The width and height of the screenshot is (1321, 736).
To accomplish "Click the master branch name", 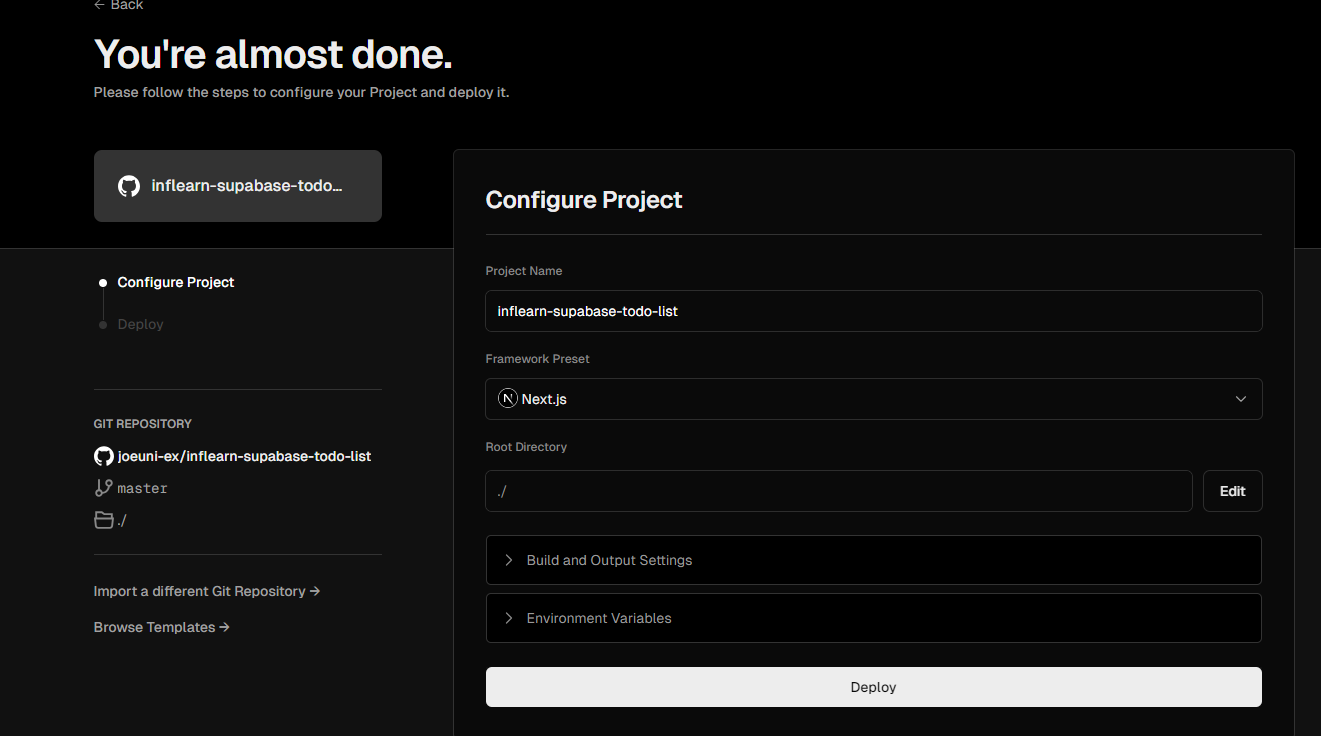I will [142, 488].
